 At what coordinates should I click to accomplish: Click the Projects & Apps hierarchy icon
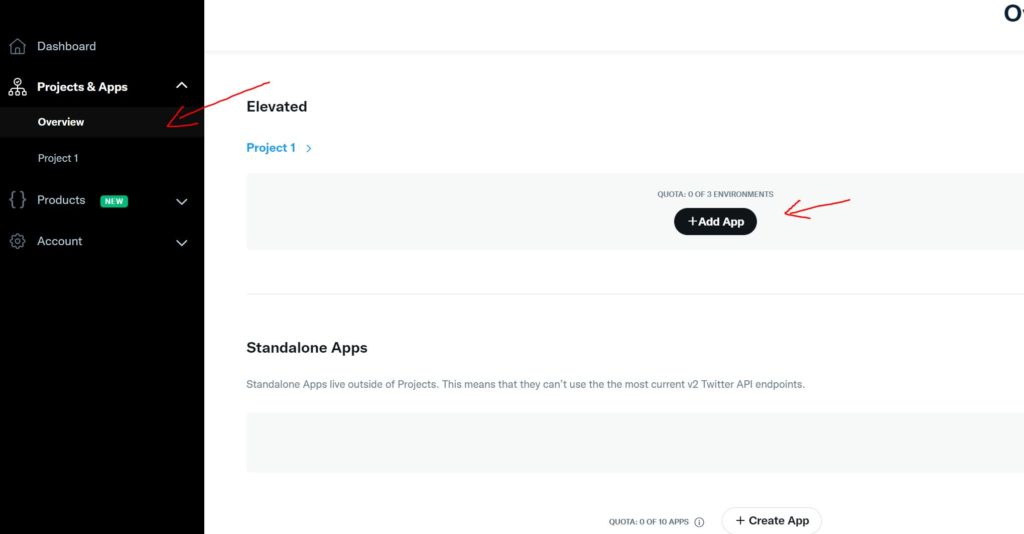coord(18,87)
